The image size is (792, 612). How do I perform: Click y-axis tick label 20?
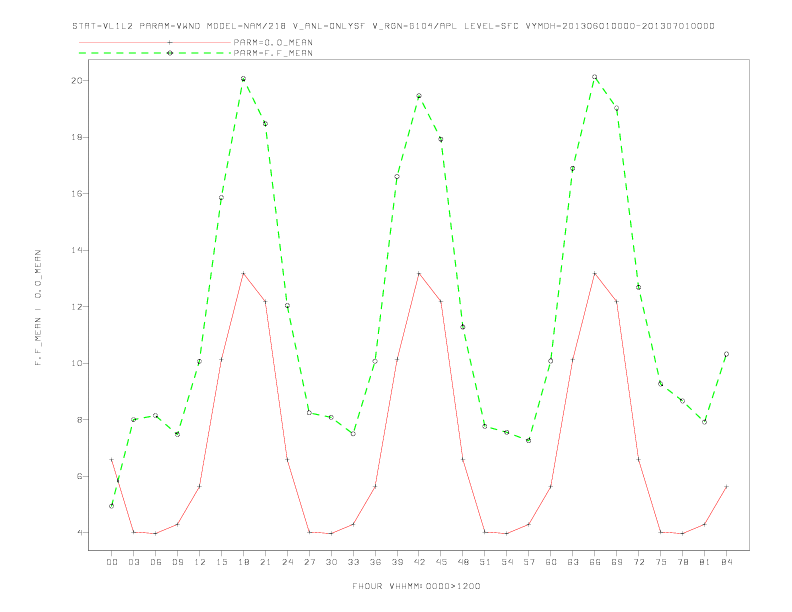click(x=78, y=81)
